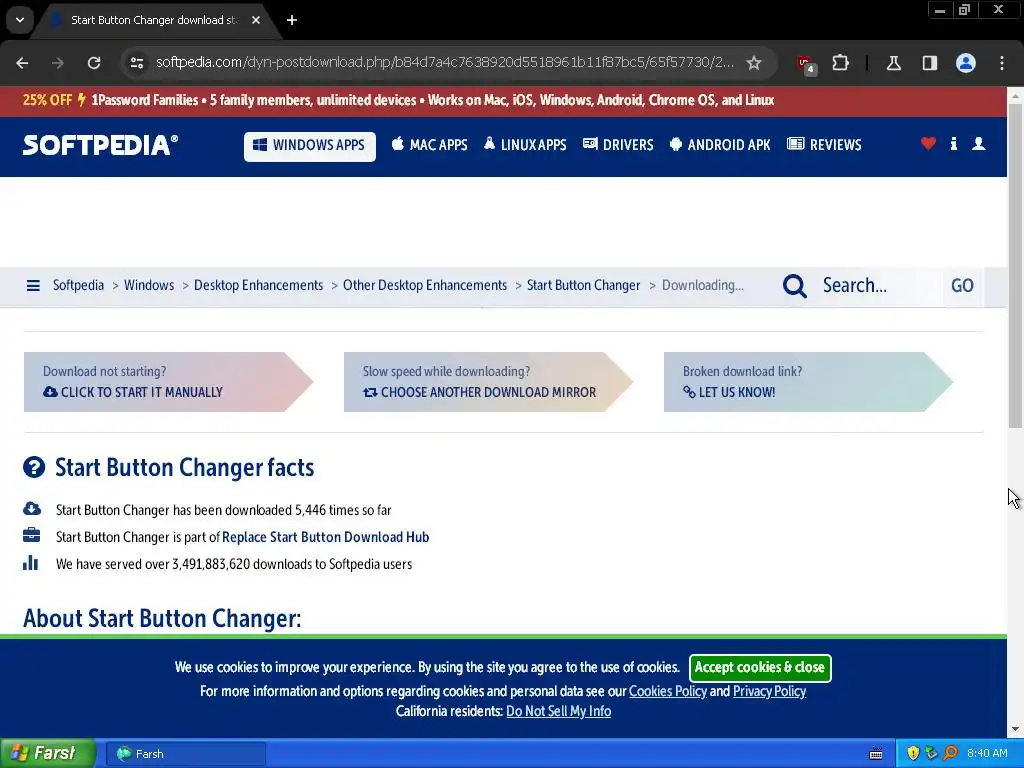Image resolution: width=1024 pixels, height=768 pixels.
Task: Click the page vertical scrollbar thumb
Action: (x=1015, y=264)
